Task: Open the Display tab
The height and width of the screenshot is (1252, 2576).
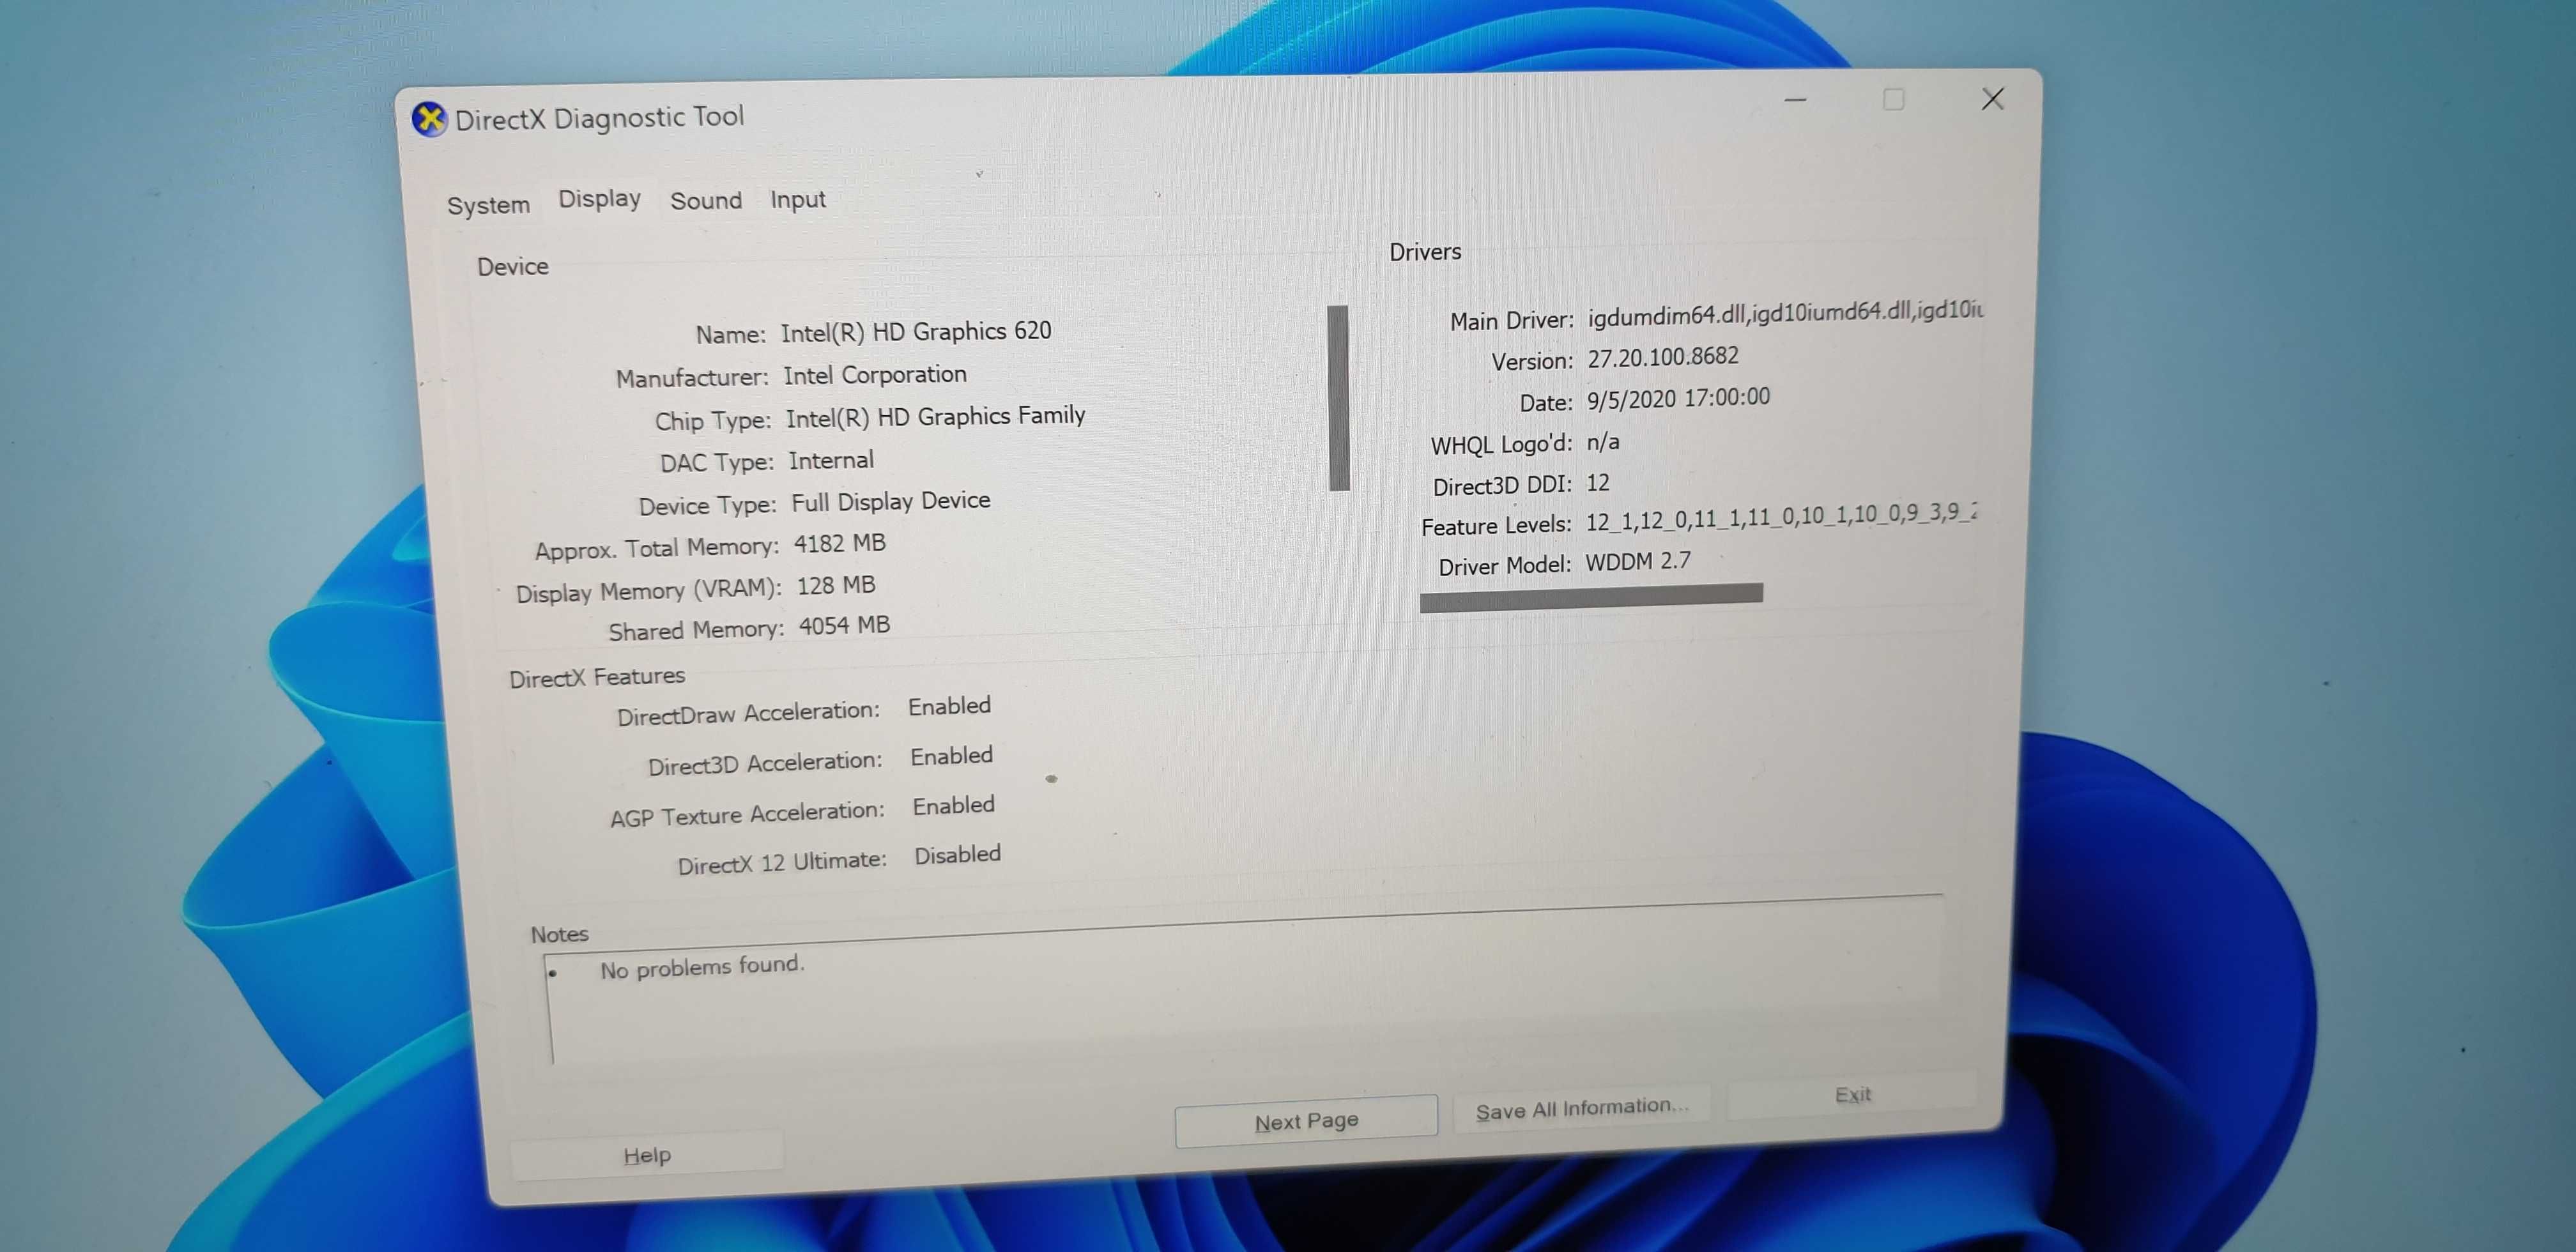Action: pyautogui.click(x=599, y=199)
